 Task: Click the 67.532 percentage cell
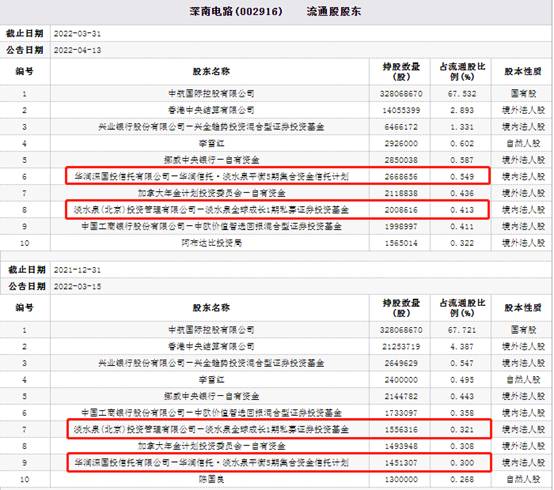tap(463, 94)
